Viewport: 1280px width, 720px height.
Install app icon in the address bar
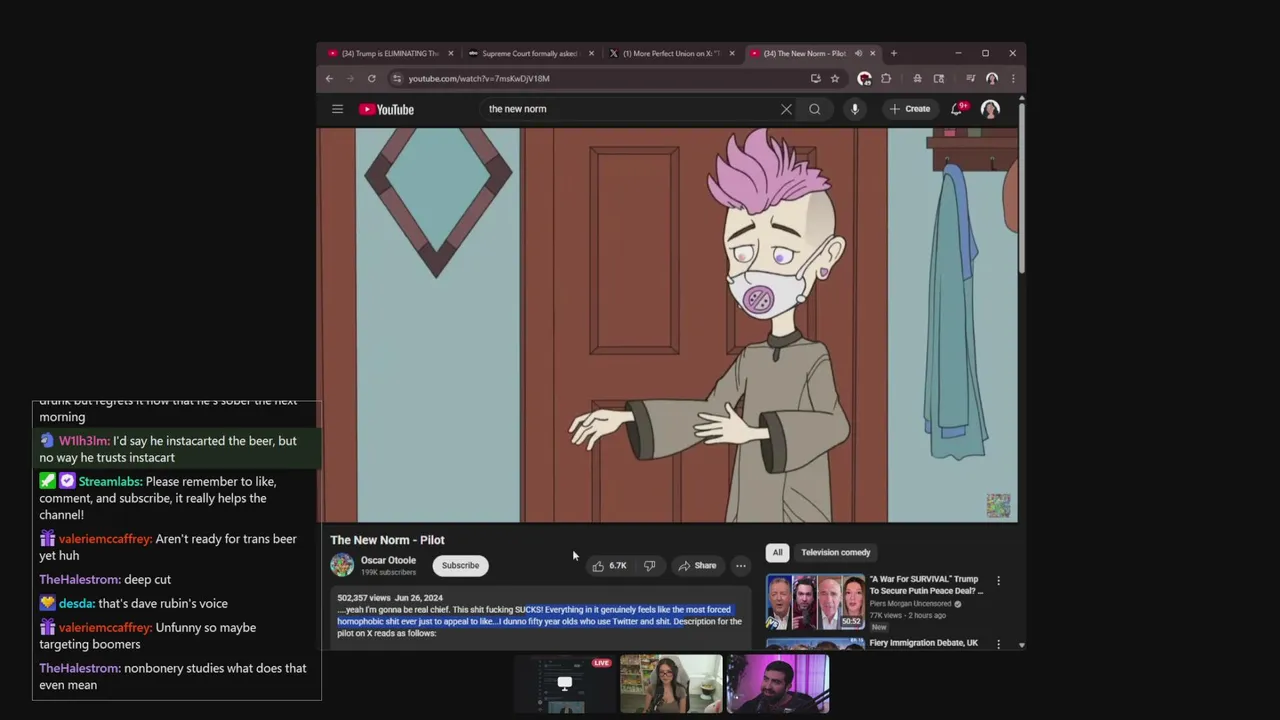point(816,79)
